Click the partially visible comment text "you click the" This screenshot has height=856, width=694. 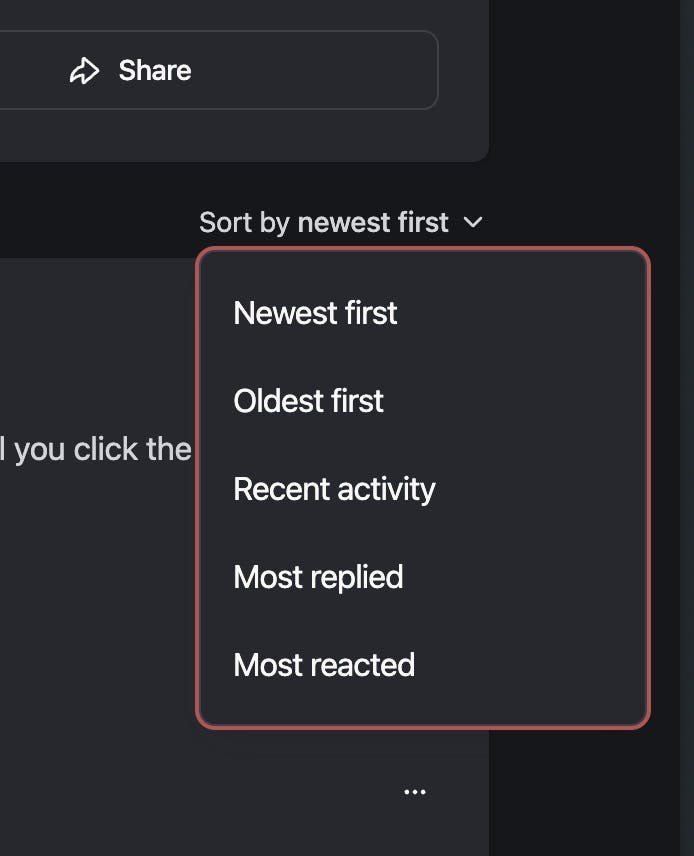pos(103,450)
